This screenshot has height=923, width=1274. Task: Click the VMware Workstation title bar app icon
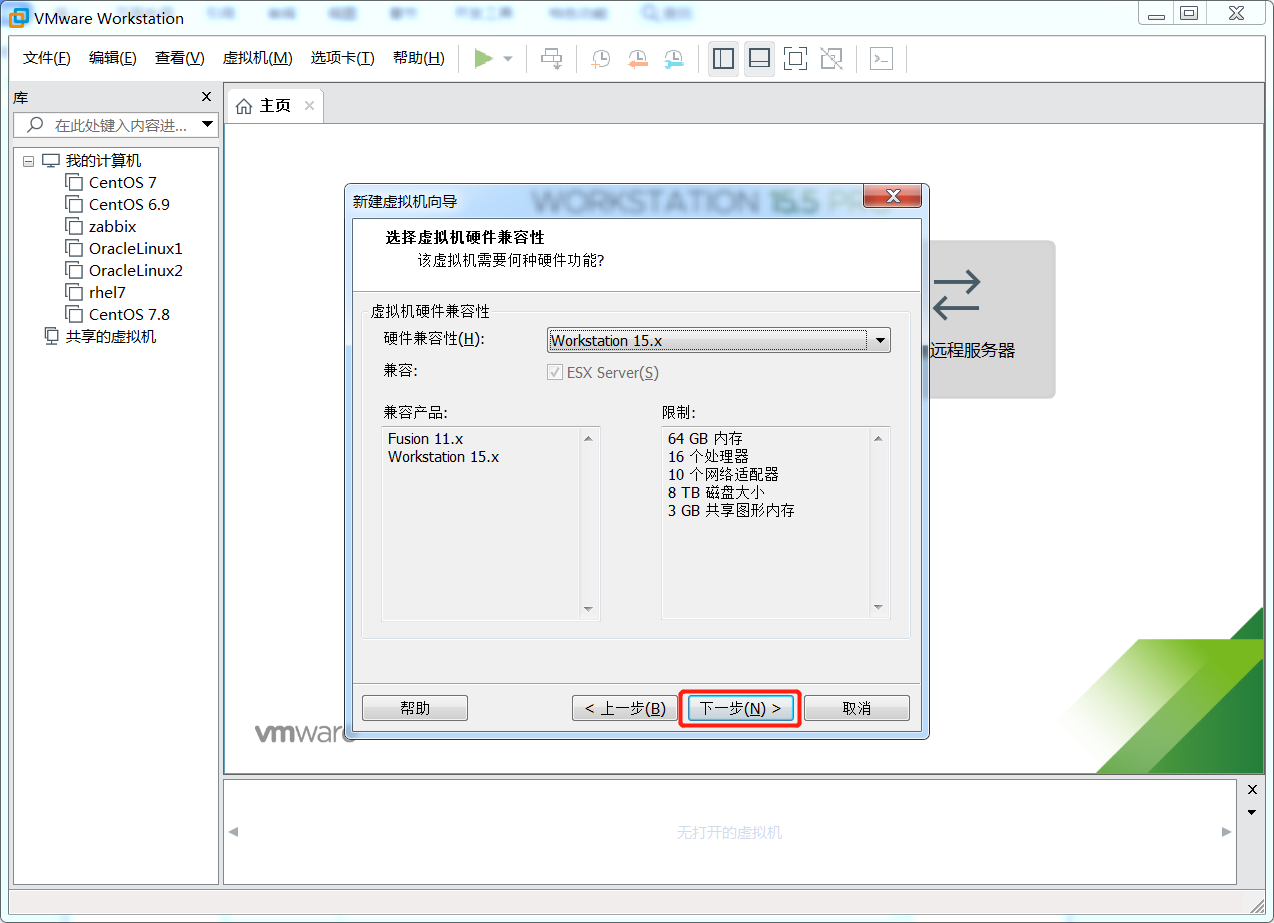(x=17, y=17)
